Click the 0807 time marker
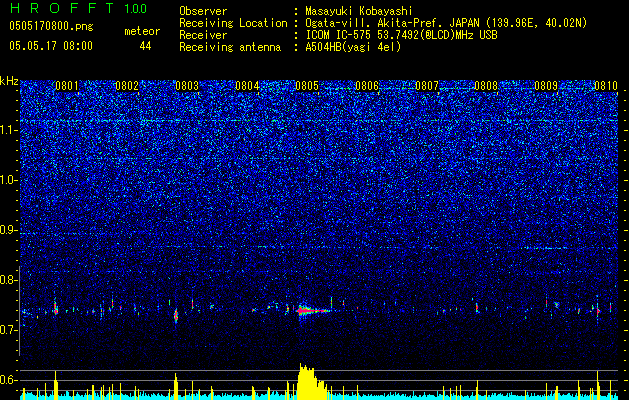629x400 pixels. click(x=427, y=86)
